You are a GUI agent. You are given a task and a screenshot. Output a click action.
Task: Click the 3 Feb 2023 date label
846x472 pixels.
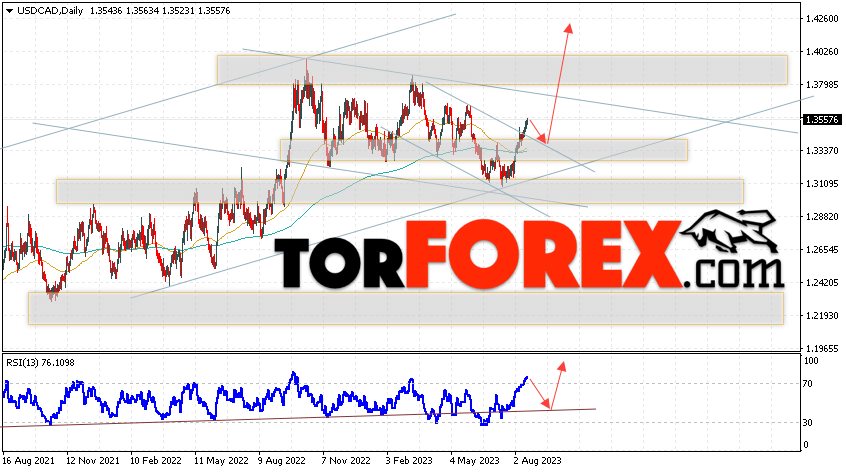(x=409, y=461)
